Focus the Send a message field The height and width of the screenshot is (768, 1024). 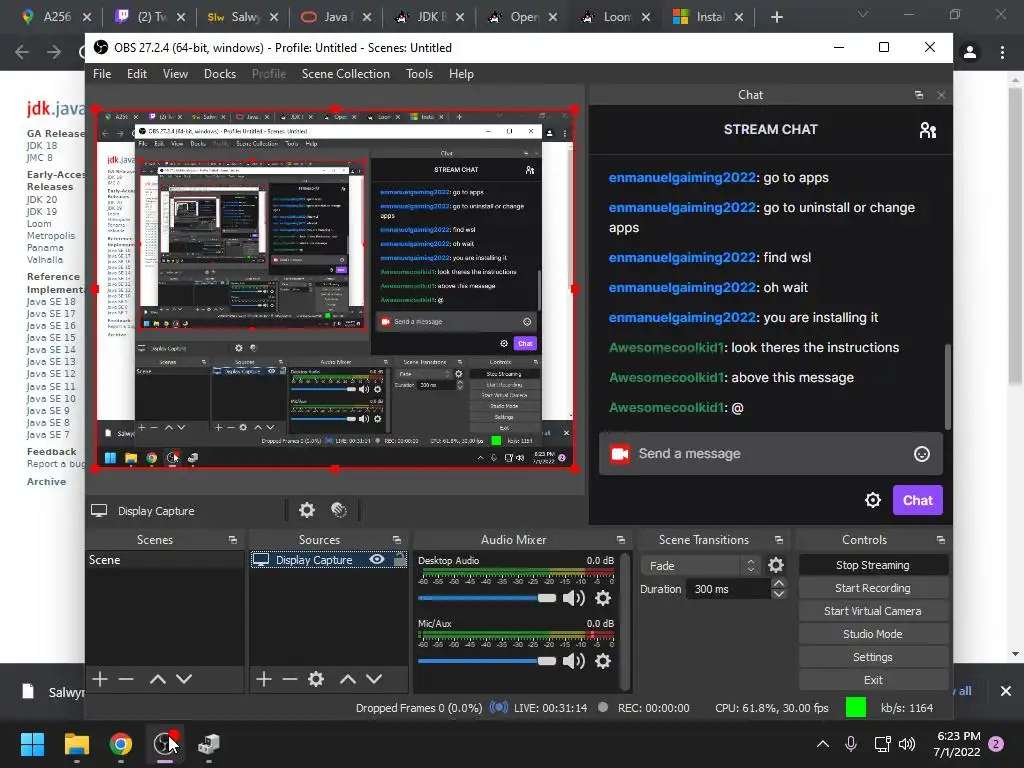[x=771, y=454]
